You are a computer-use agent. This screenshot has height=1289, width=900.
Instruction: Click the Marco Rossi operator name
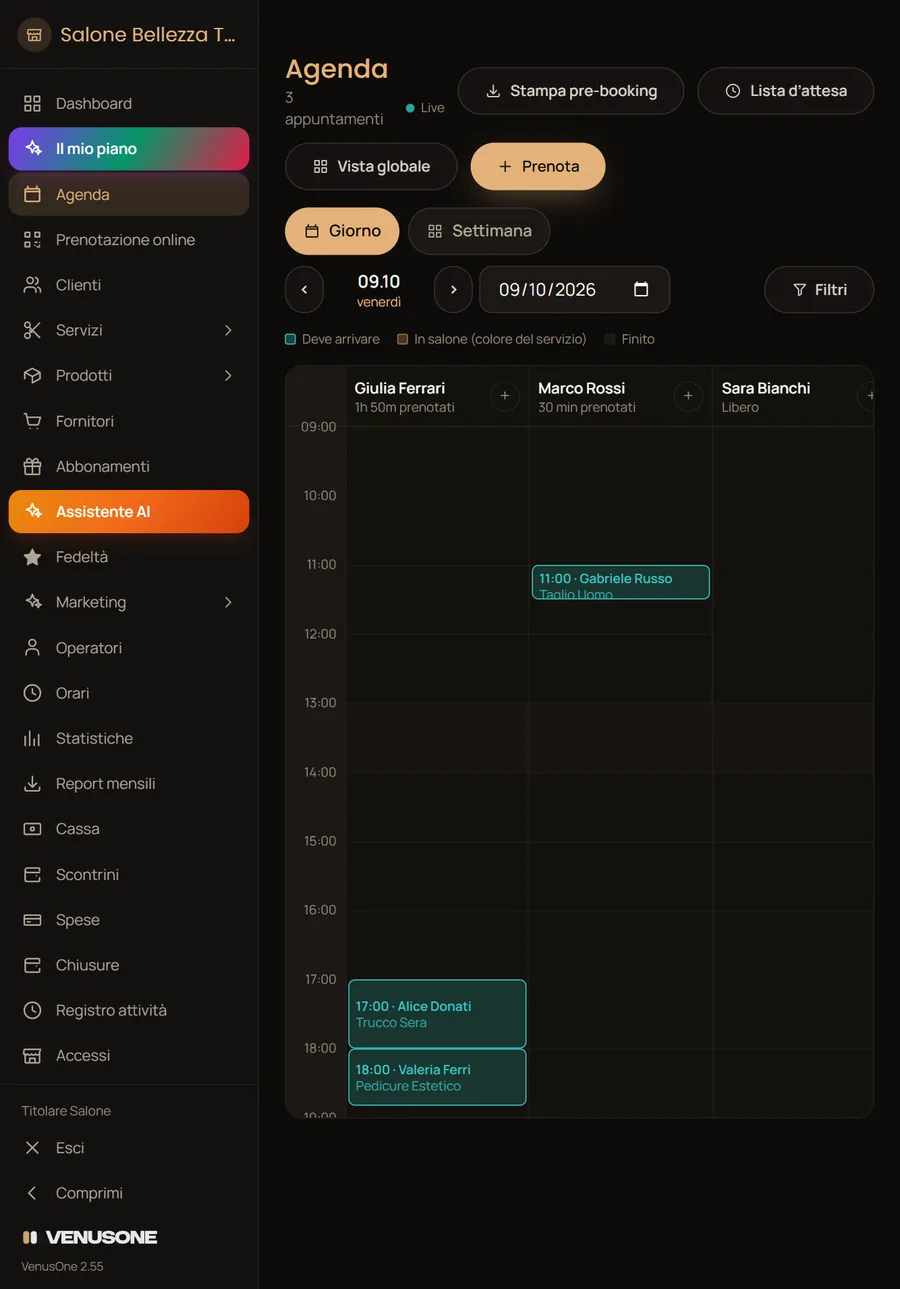pyautogui.click(x=582, y=388)
